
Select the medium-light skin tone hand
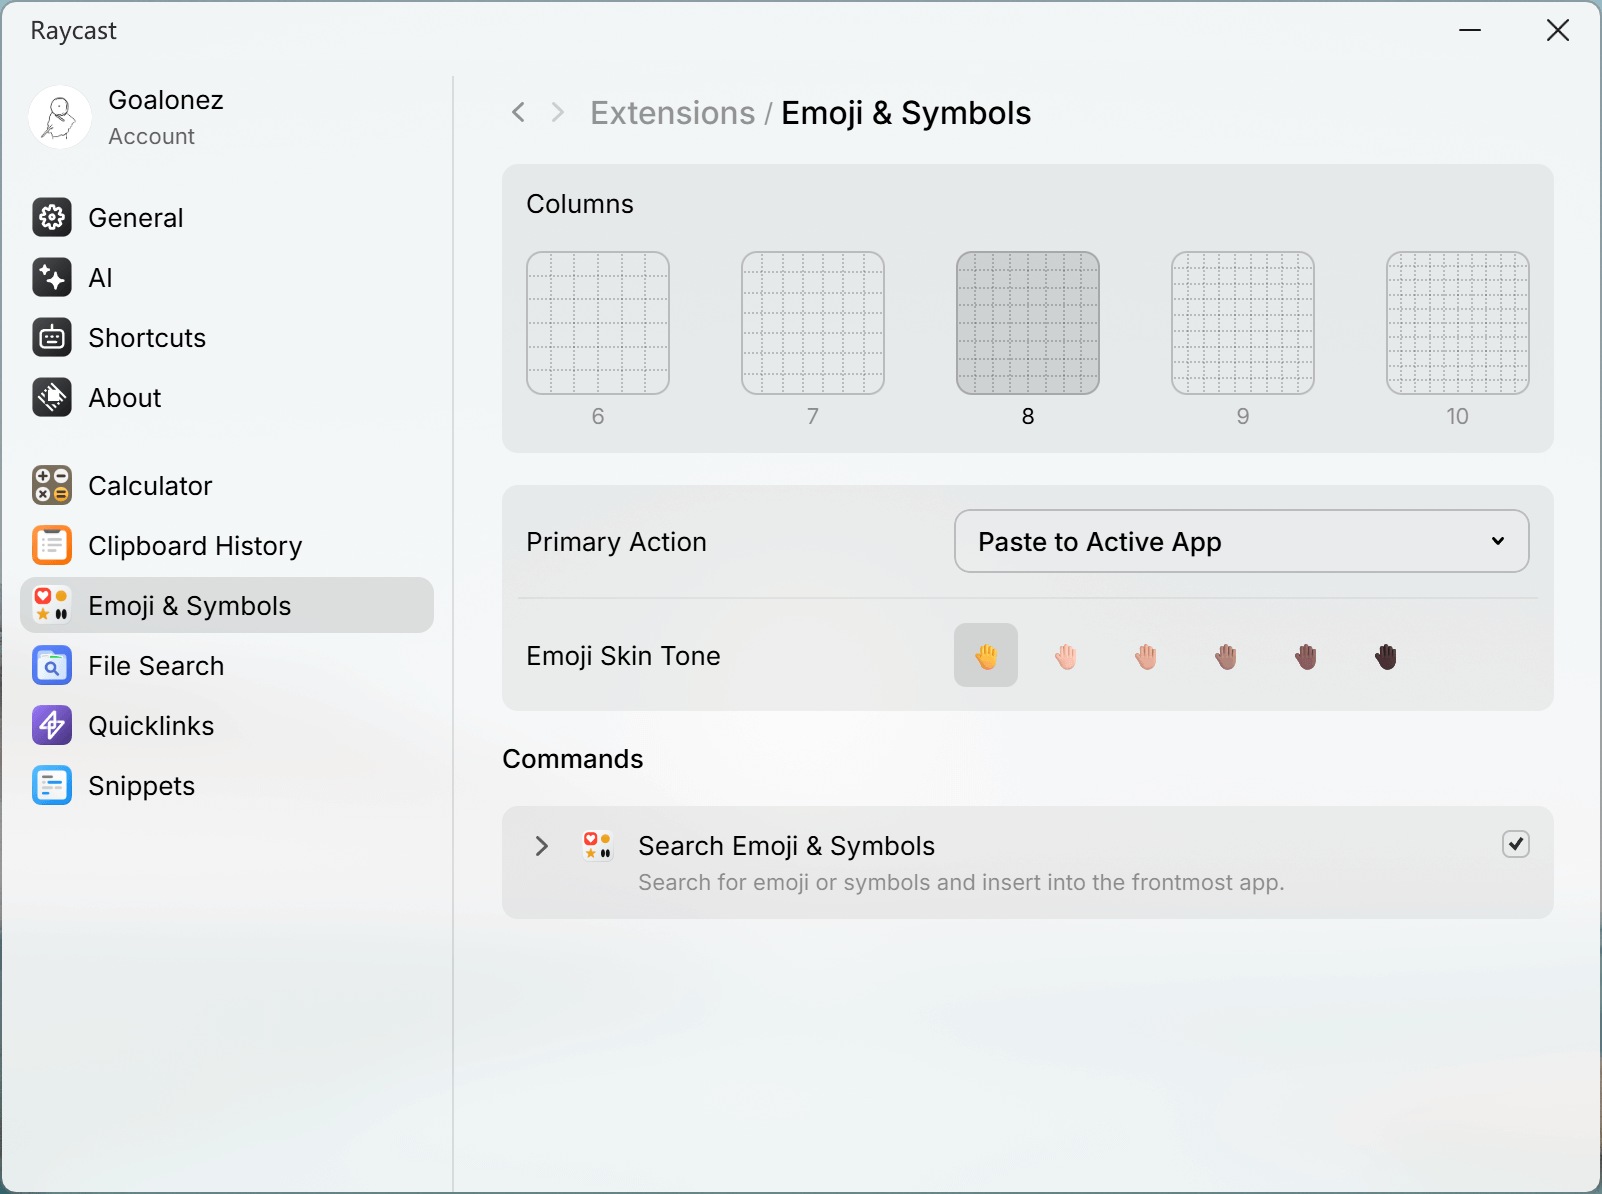coord(1146,656)
